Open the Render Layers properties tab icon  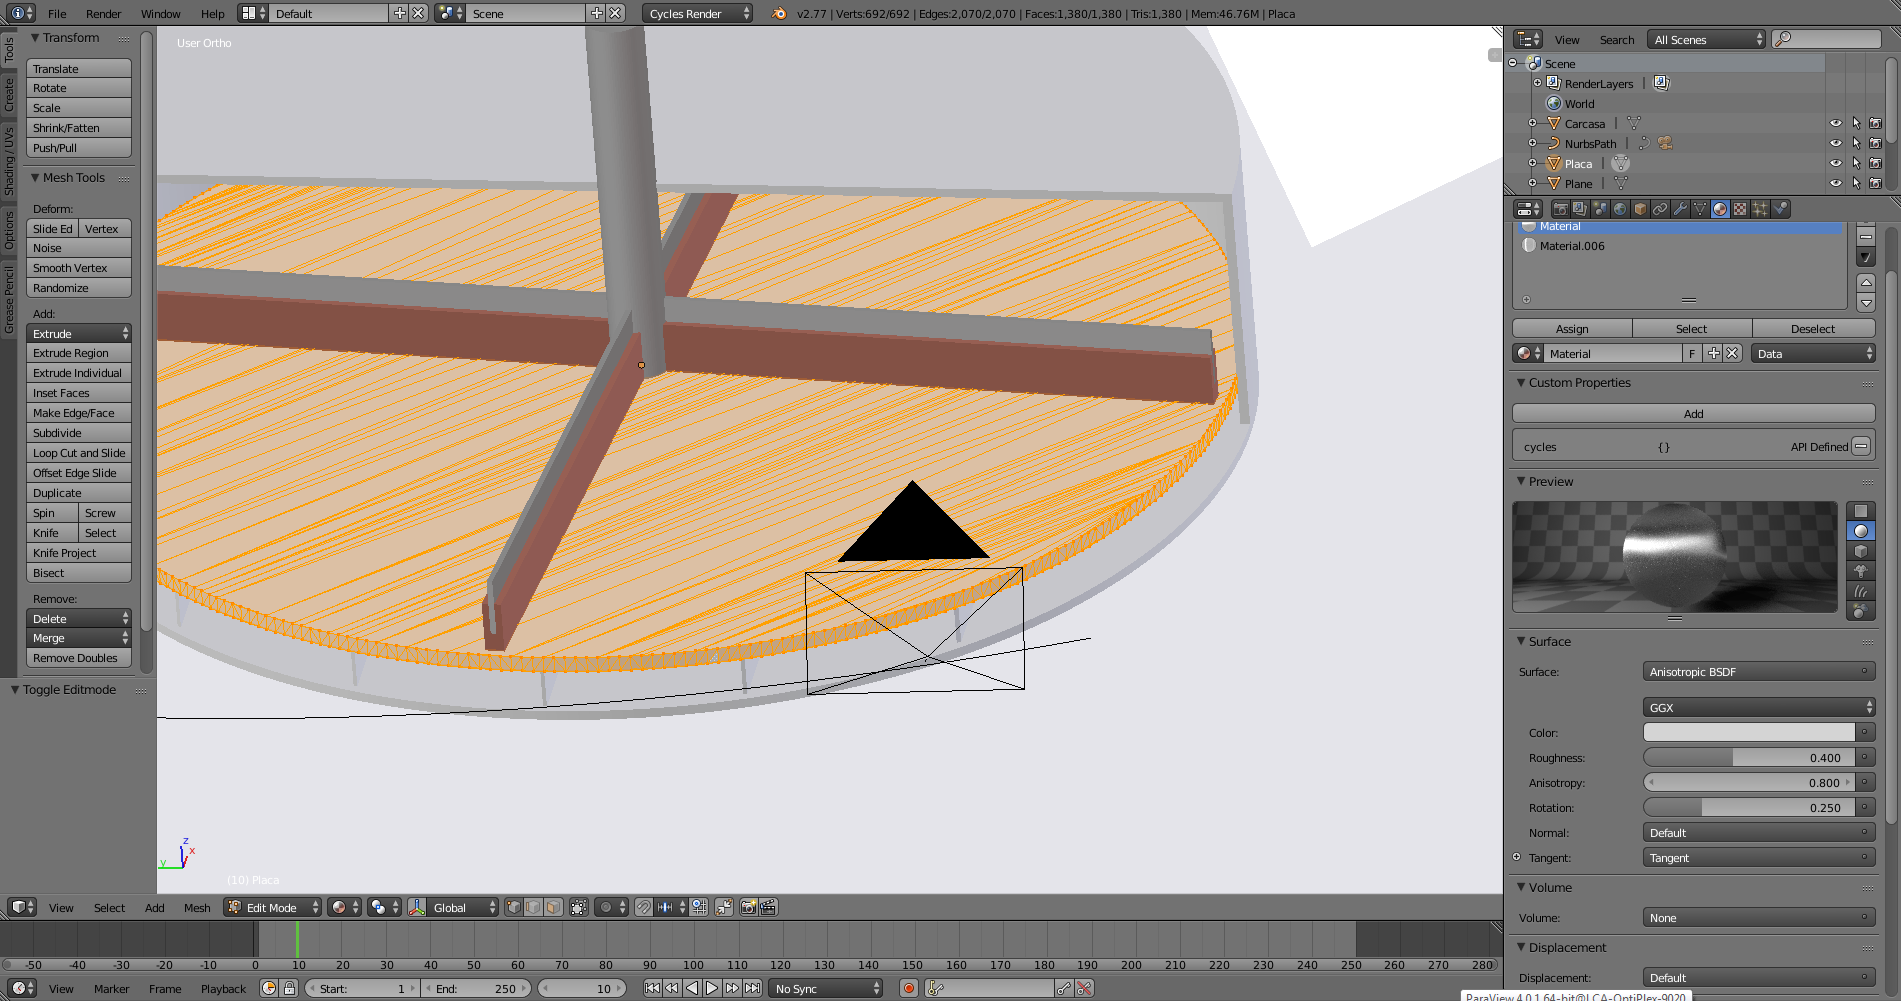point(1580,209)
